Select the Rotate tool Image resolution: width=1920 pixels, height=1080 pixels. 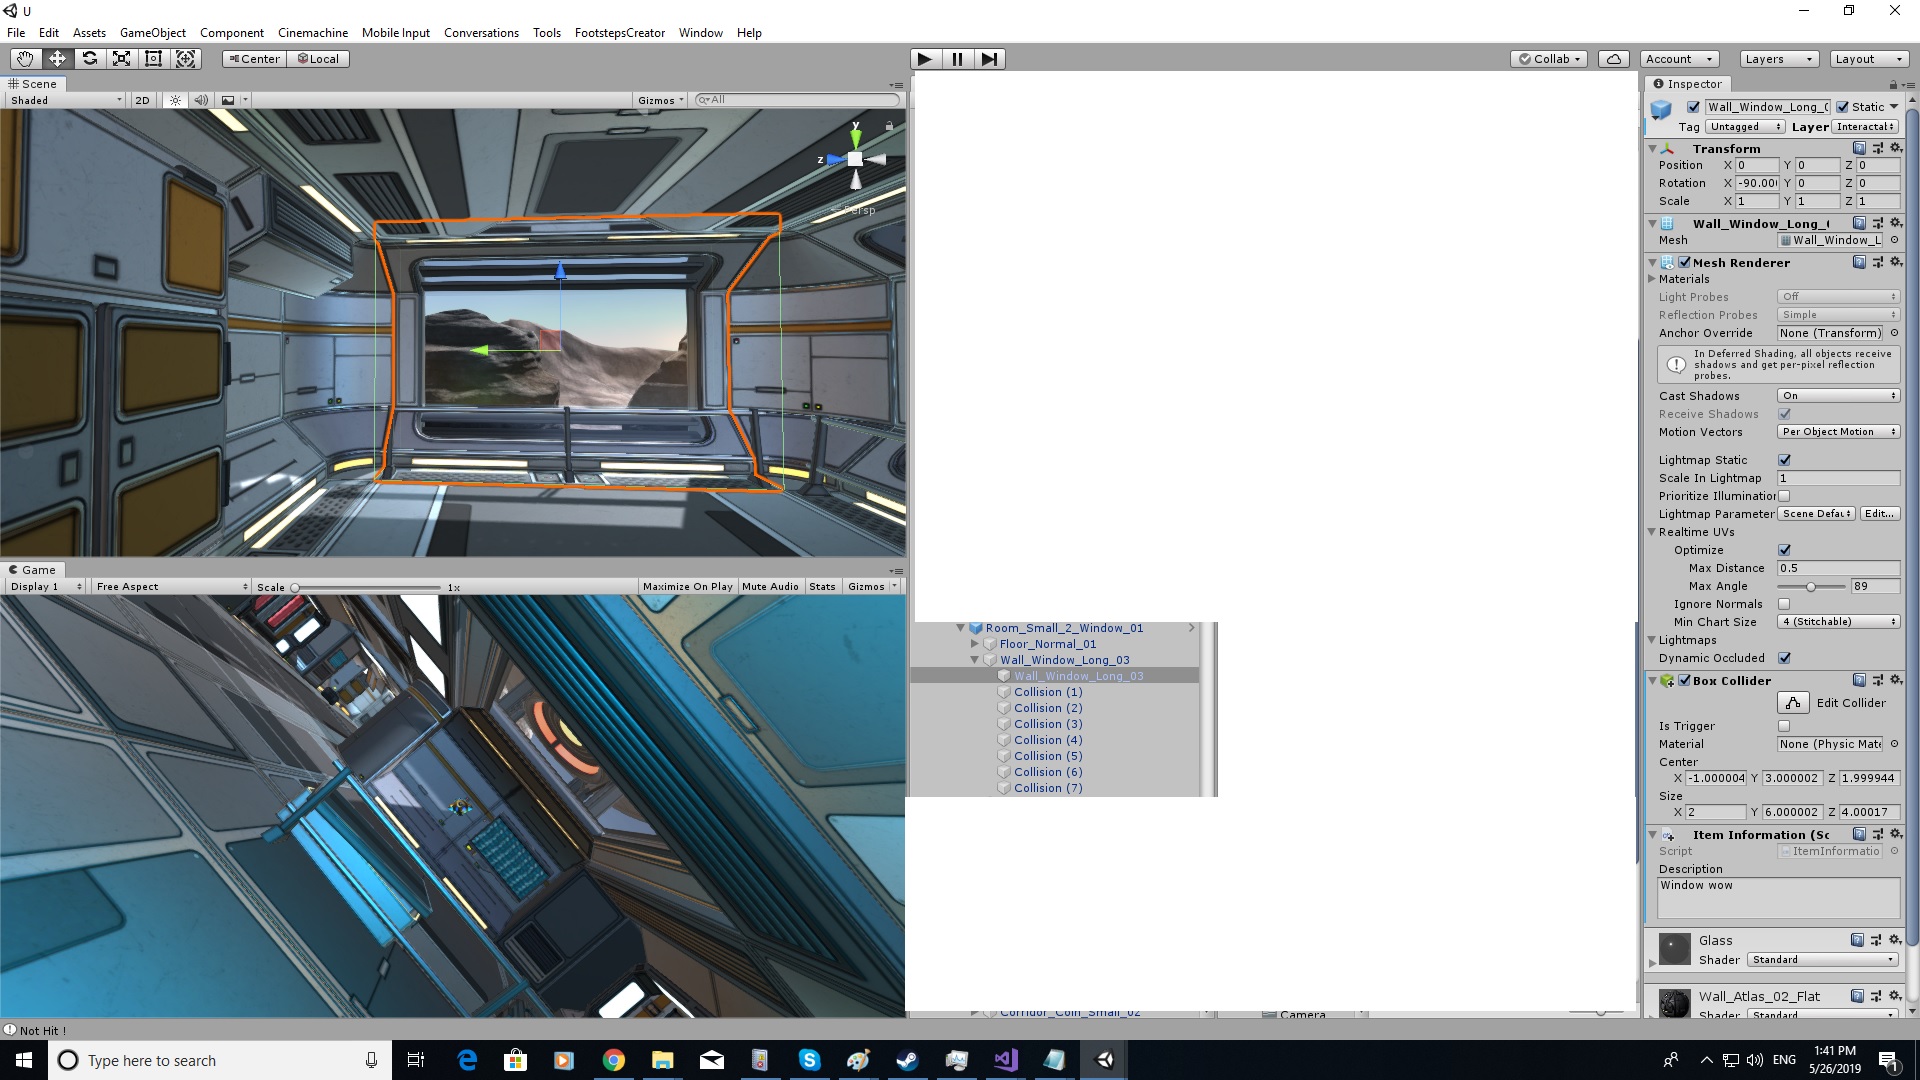[x=90, y=58]
